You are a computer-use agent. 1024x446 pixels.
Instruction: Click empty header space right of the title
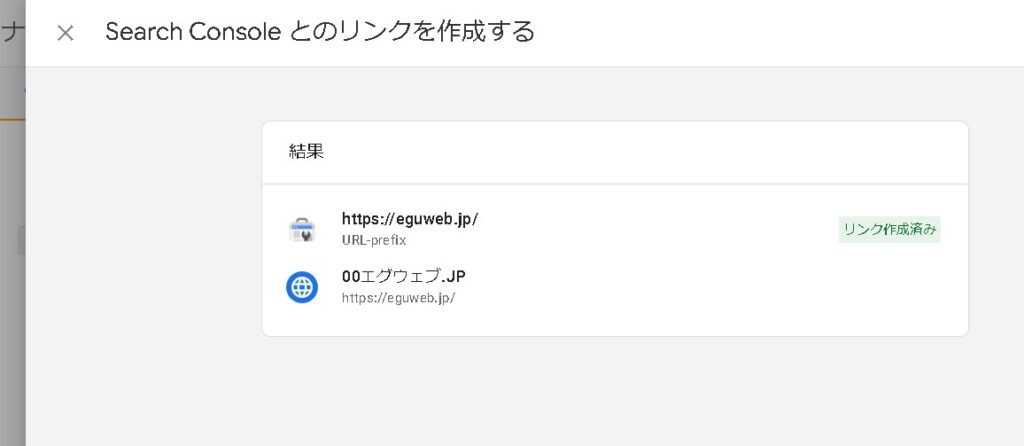(780, 32)
